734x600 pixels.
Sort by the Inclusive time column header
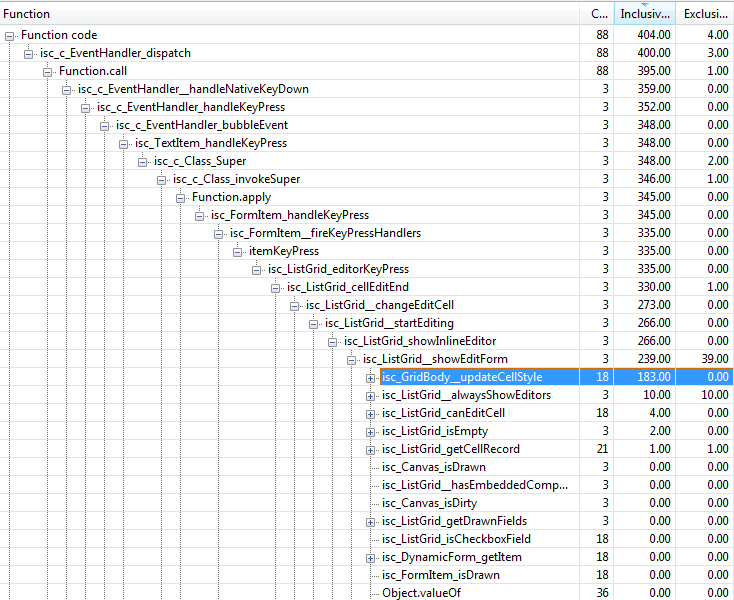645,14
